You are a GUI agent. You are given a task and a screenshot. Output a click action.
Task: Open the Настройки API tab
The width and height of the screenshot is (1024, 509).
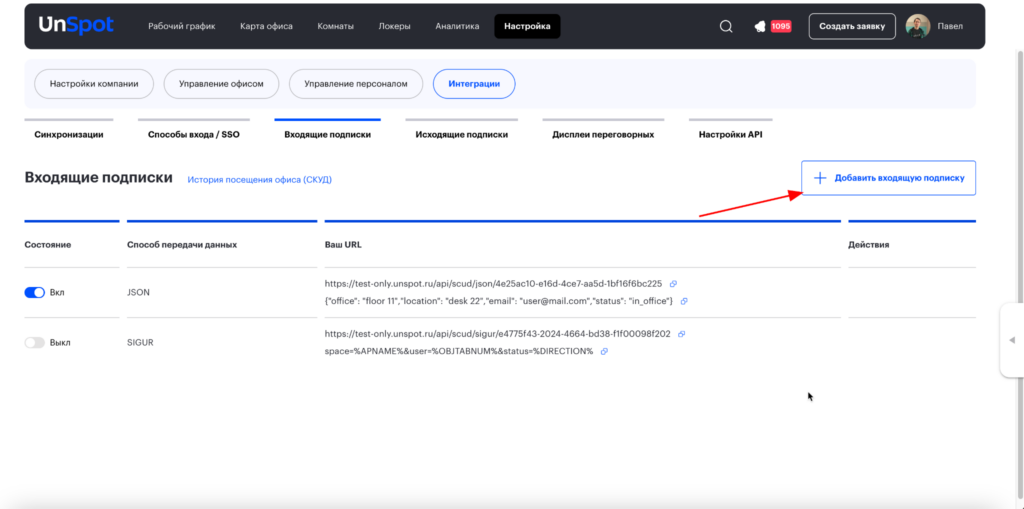click(730, 135)
